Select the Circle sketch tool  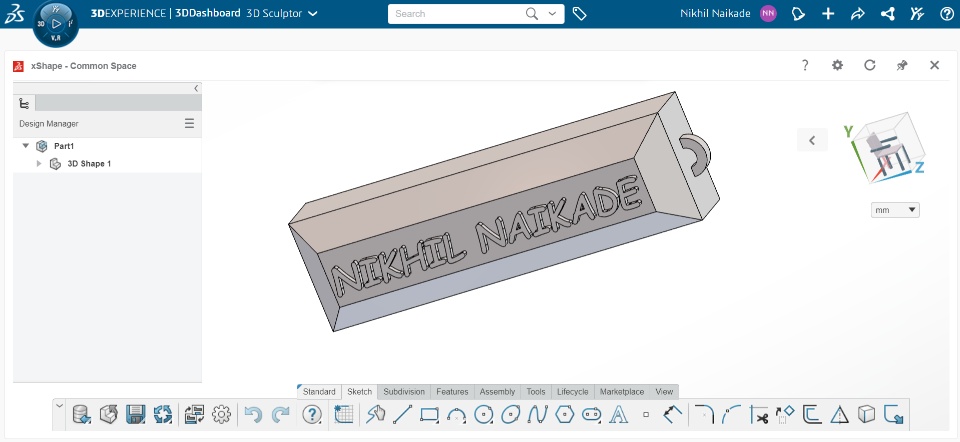[x=484, y=414]
